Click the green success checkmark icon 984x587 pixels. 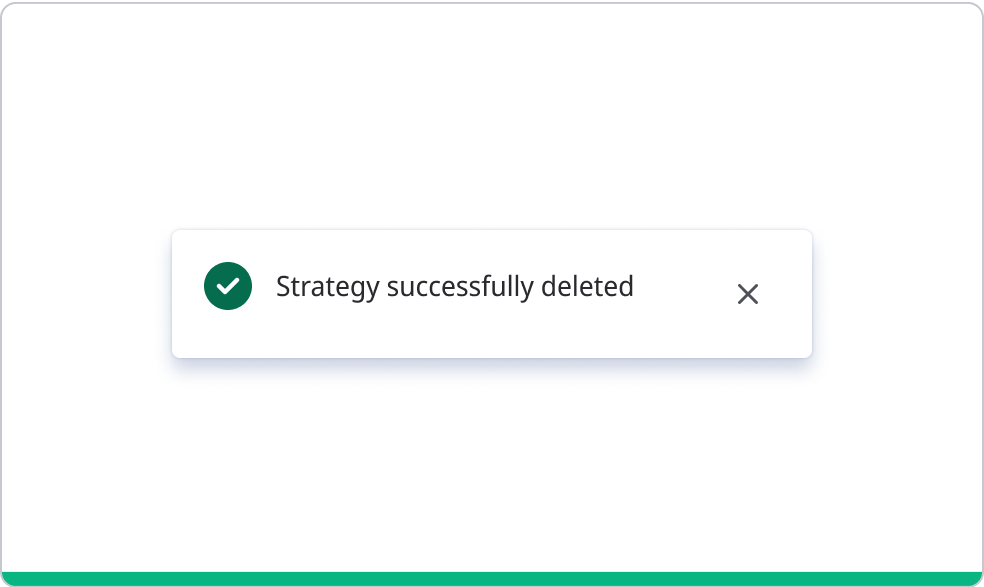pos(228,287)
